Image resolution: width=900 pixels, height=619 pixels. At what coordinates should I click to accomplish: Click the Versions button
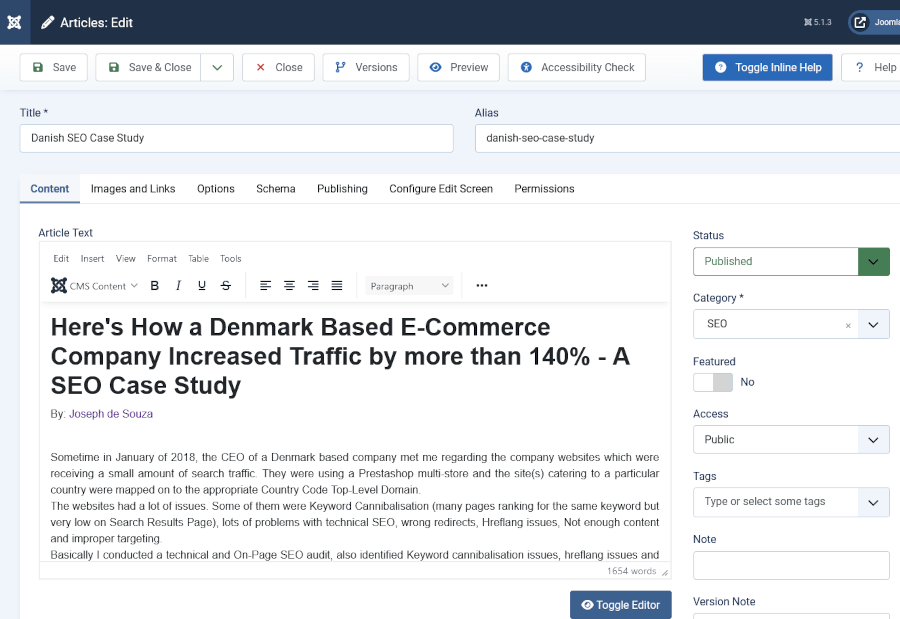365,68
